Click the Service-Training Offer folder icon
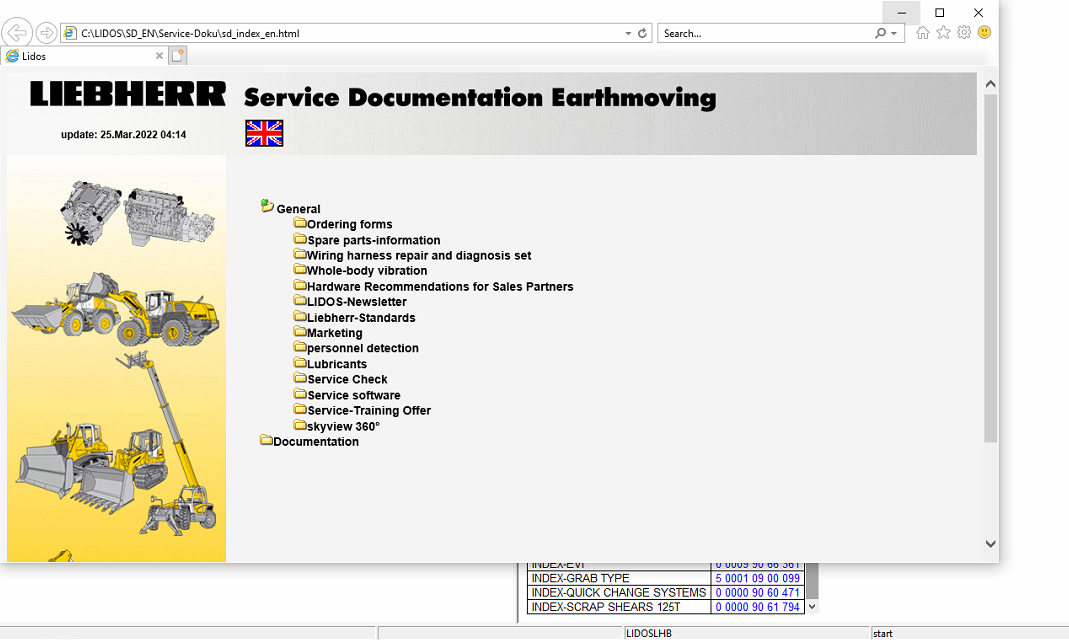The width and height of the screenshot is (1069, 640). tap(300, 409)
